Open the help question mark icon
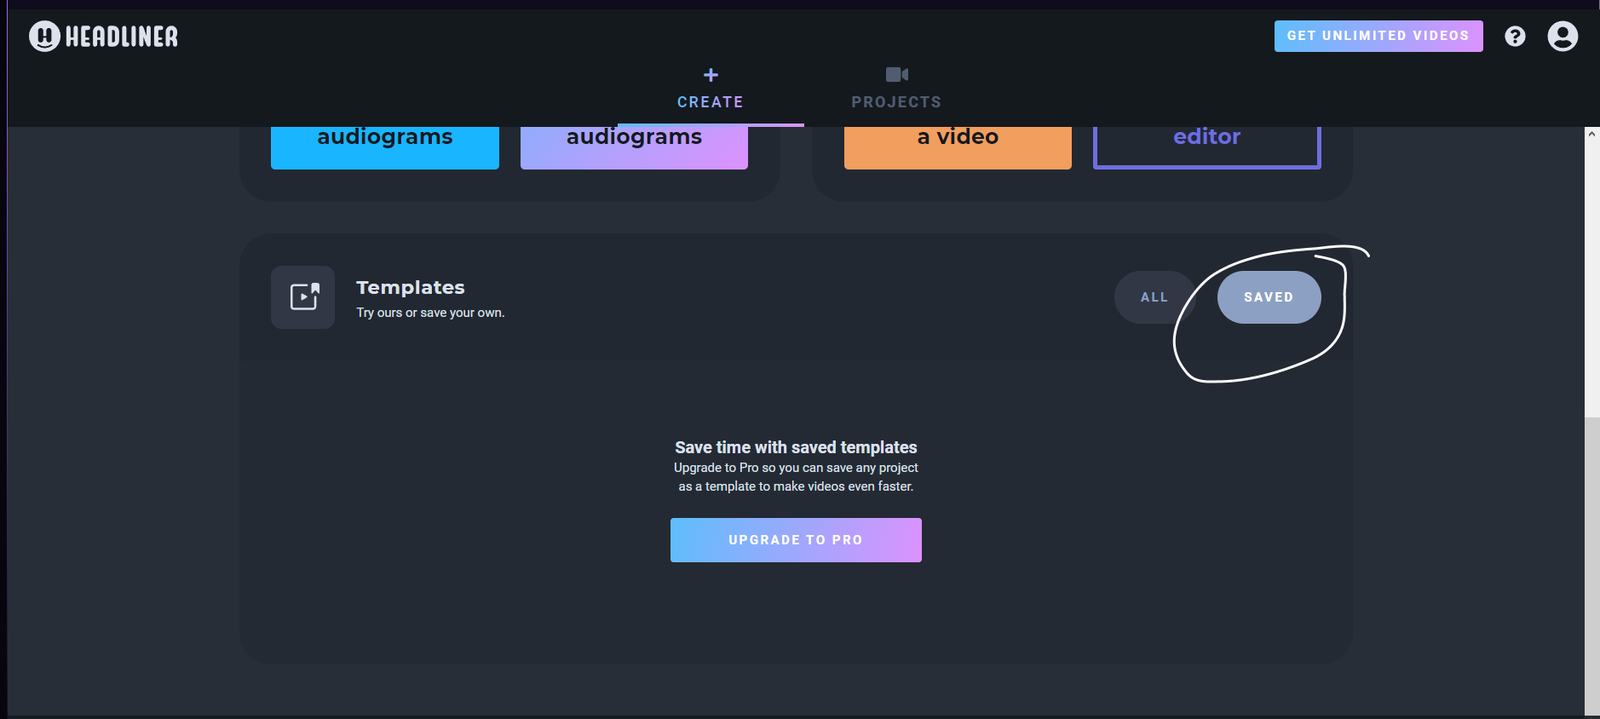1600x719 pixels. click(1515, 37)
